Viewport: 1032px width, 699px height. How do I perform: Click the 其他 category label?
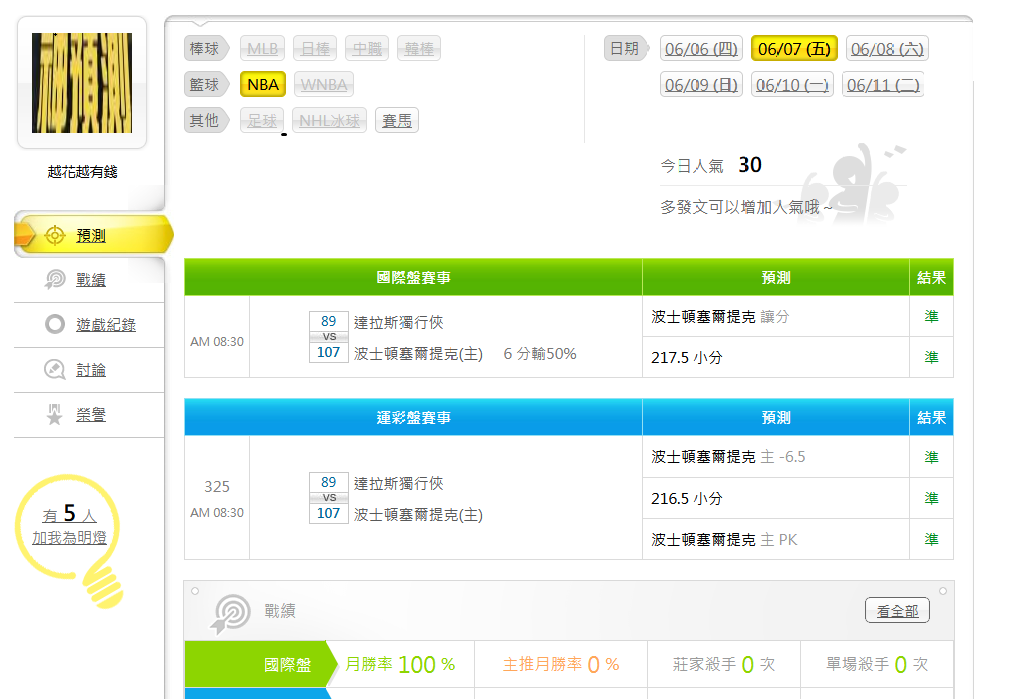pyautogui.click(x=205, y=120)
